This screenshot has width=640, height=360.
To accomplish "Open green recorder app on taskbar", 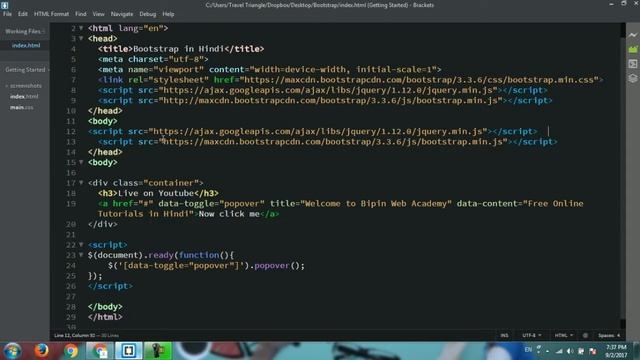I will 158,351.
